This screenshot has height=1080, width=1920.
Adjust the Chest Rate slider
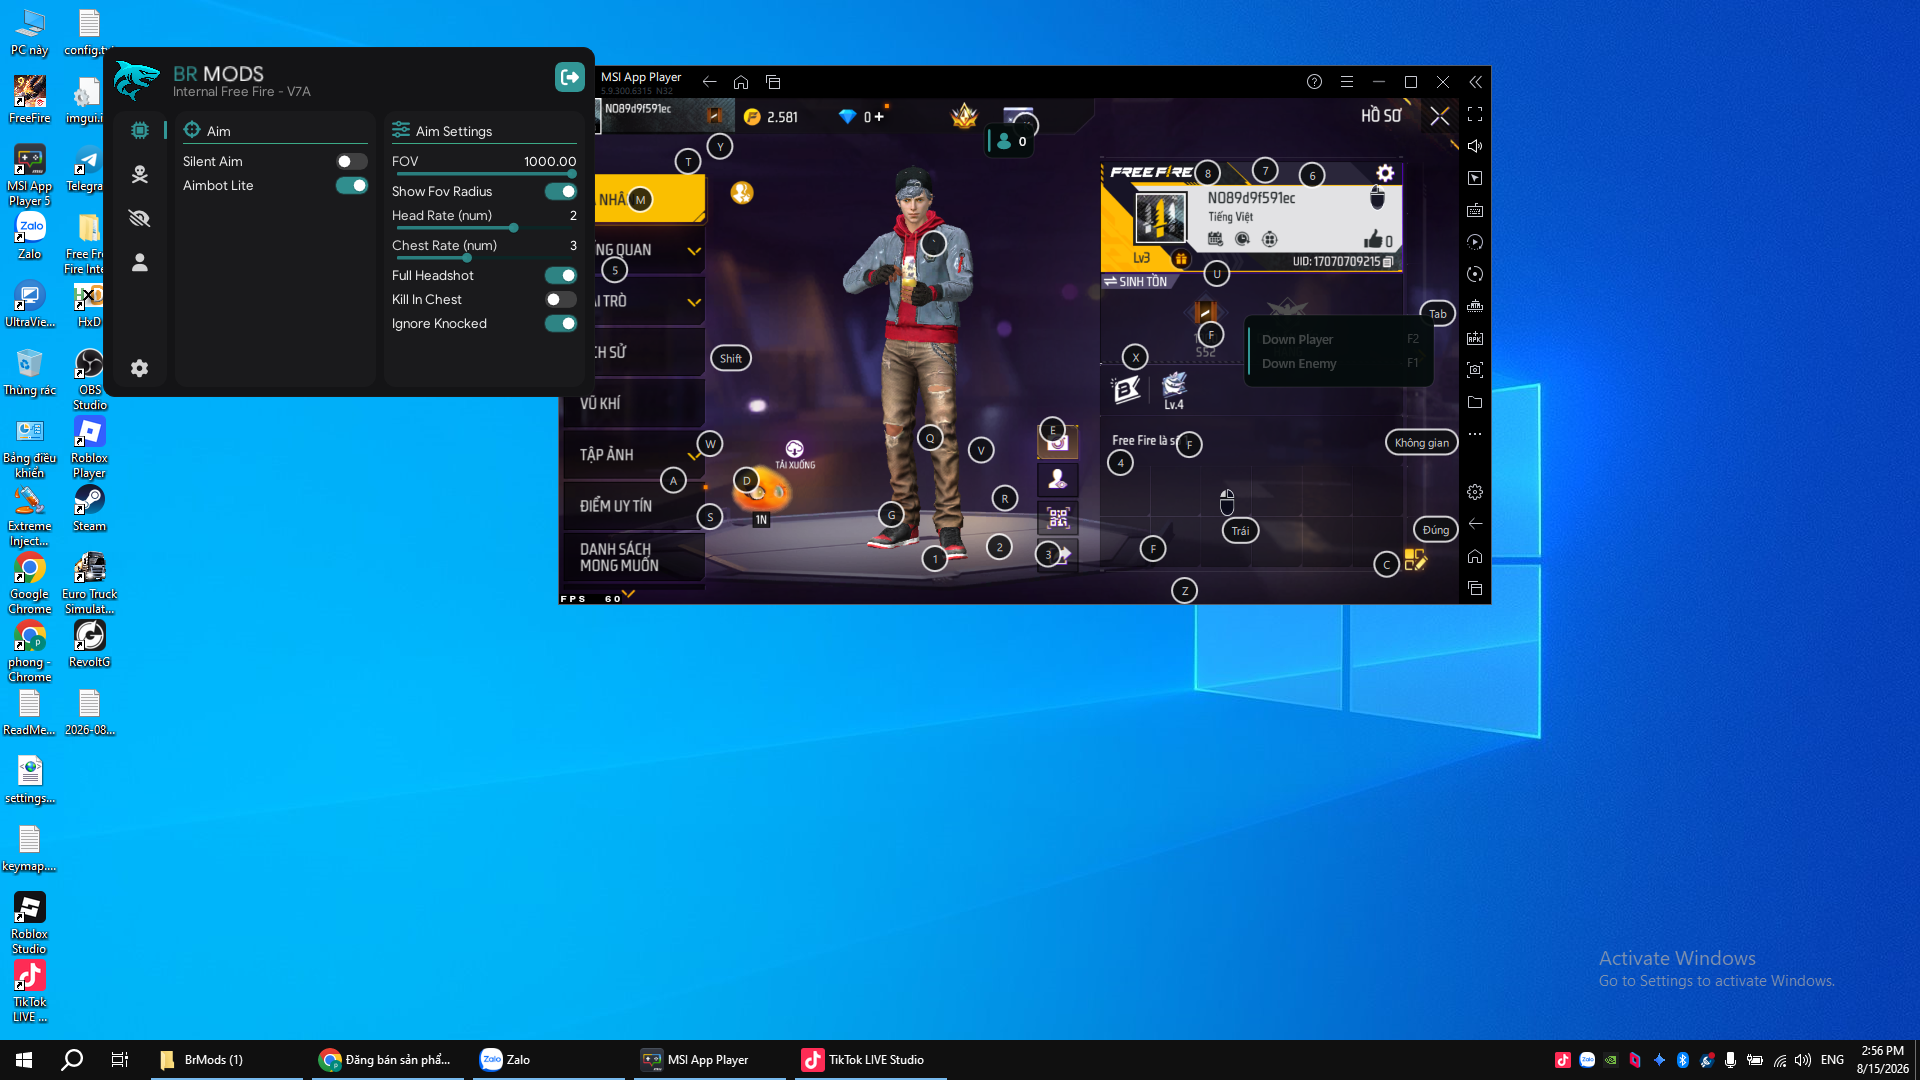[x=484, y=258]
